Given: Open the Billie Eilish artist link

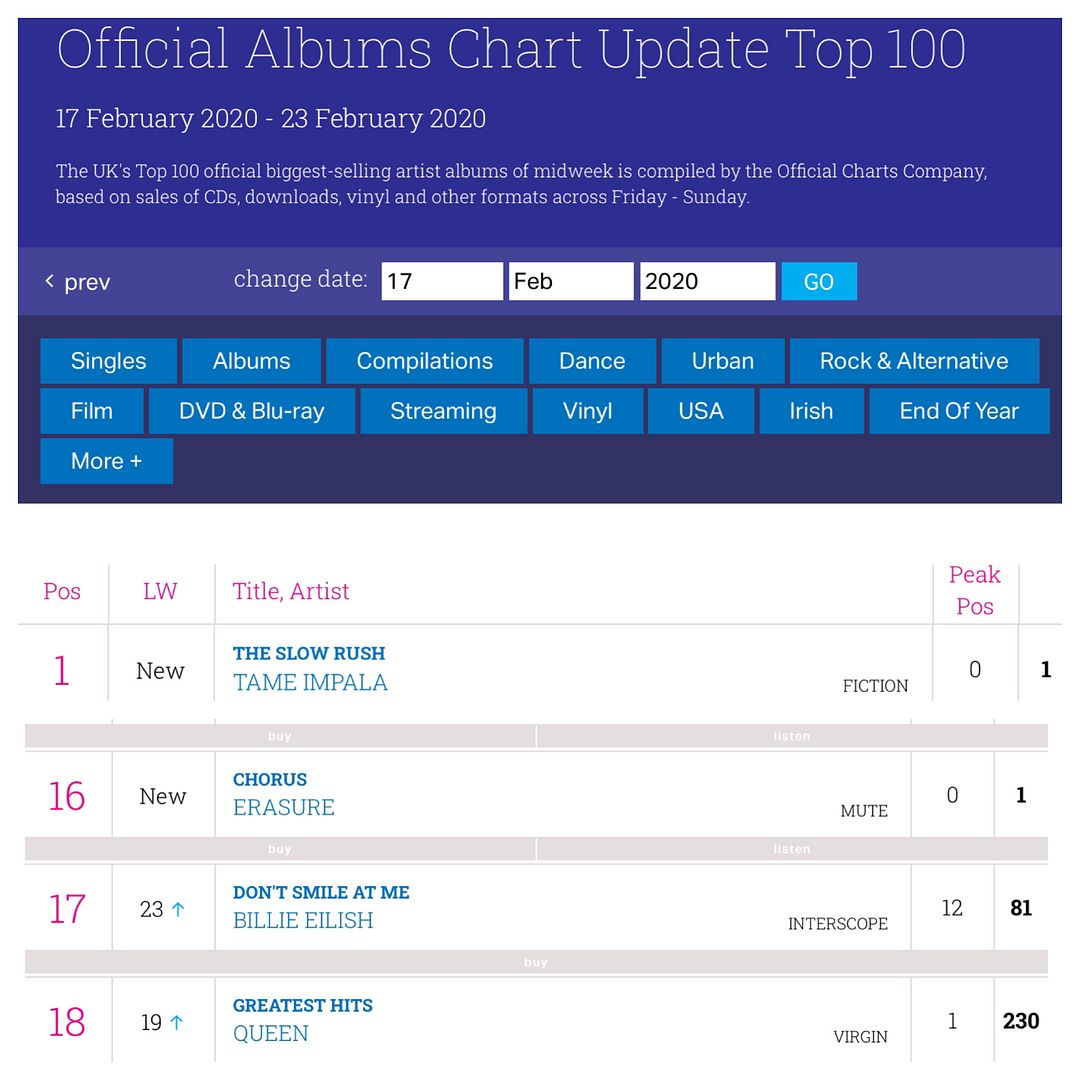Looking at the screenshot, I should click(303, 921).
